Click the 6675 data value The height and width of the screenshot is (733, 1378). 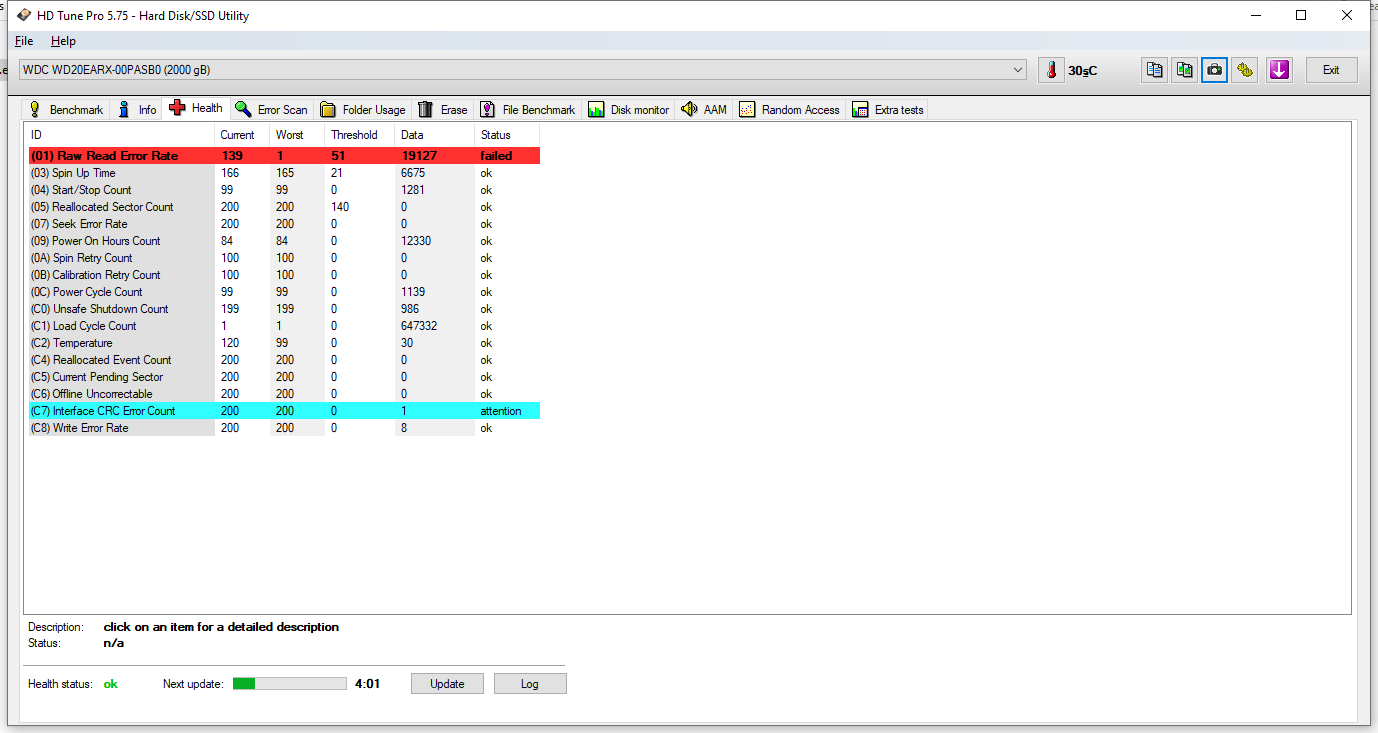[x=413, y=173]
